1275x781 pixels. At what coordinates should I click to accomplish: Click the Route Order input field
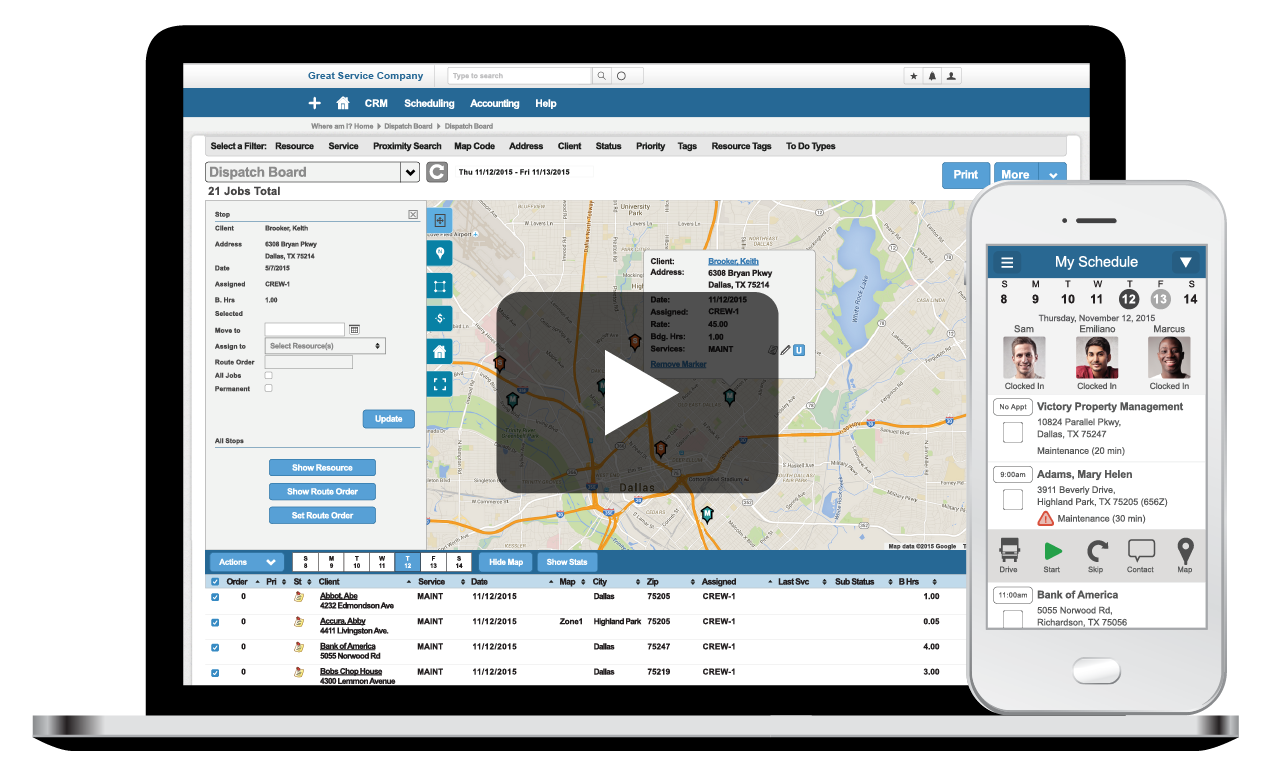tap(308, 362)
